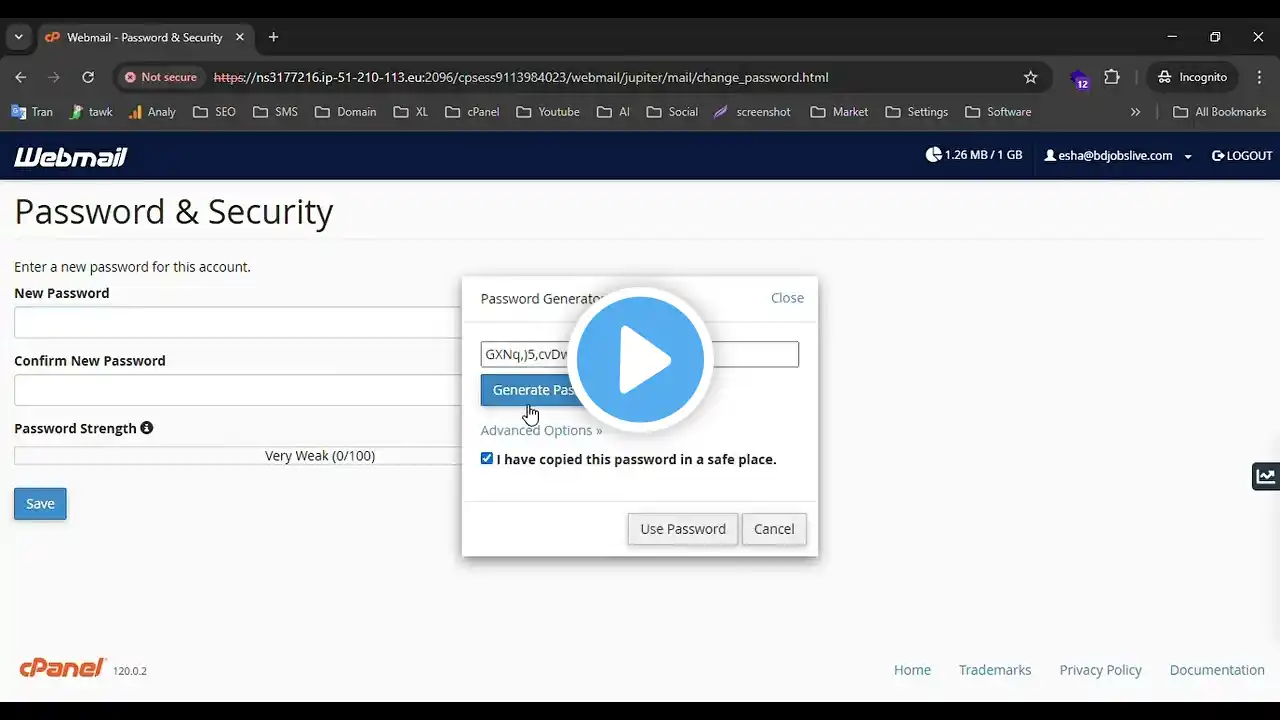Viewport: 1280px width, 720px height.
Task: Open the screenshot bookmark
Action: tap(752, 112)
